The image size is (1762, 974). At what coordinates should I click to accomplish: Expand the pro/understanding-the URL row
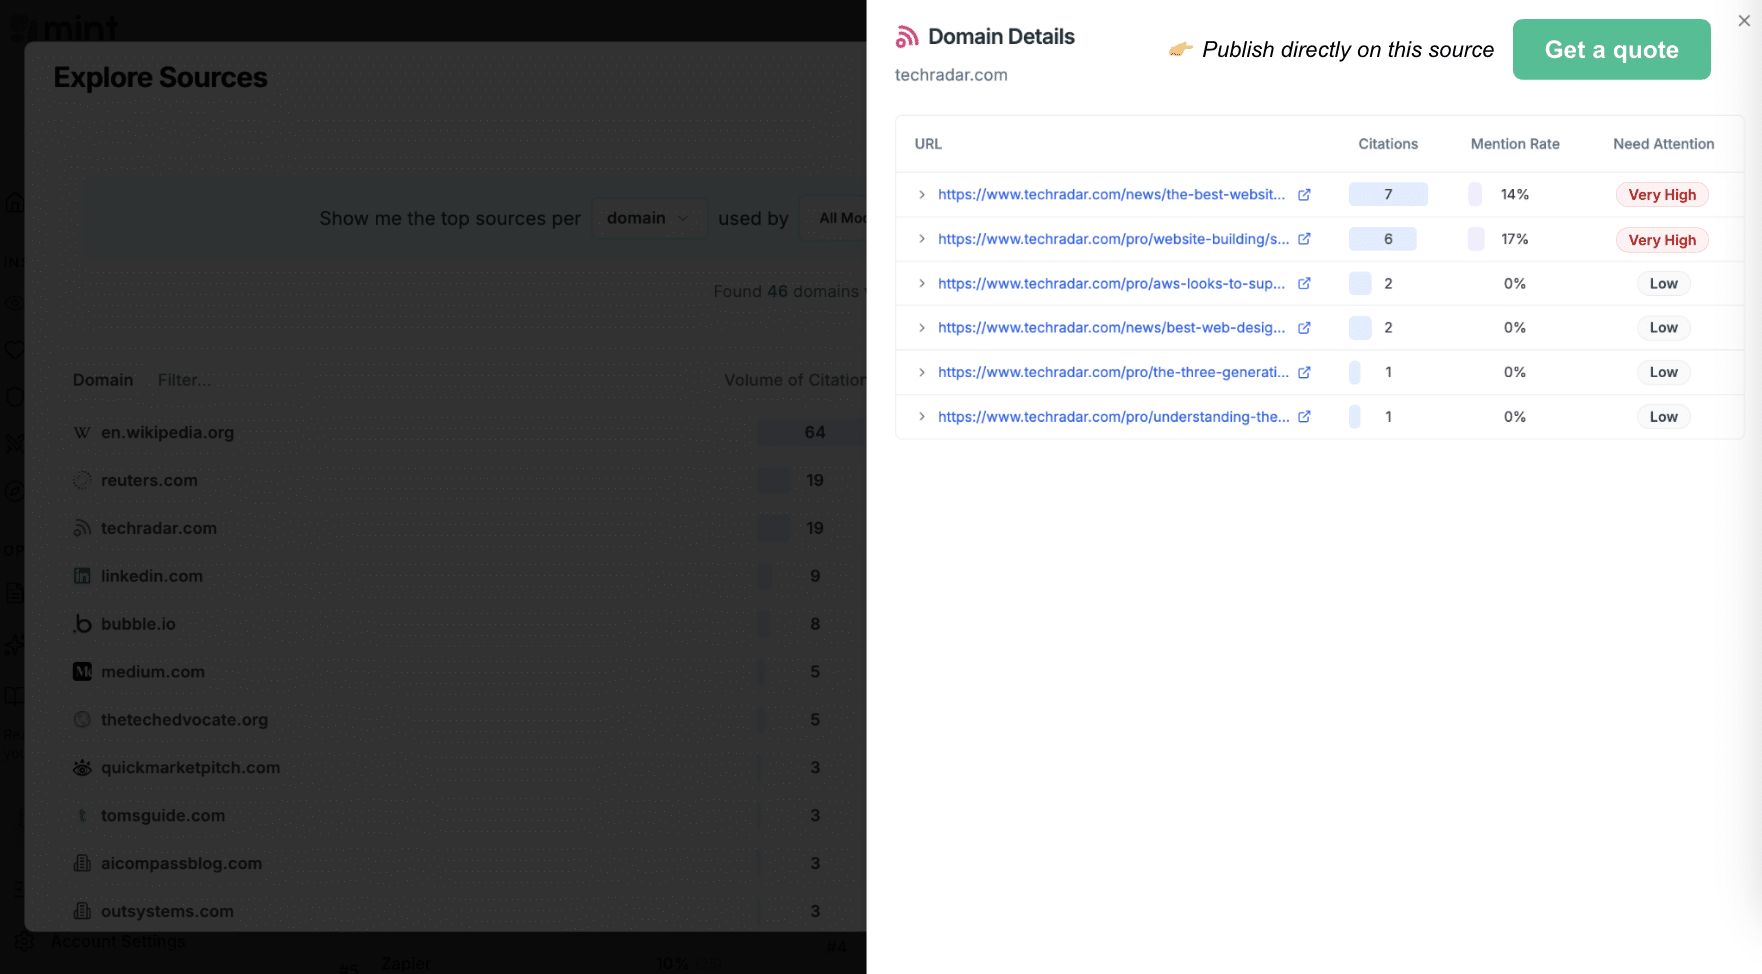(x=922, y=417)
